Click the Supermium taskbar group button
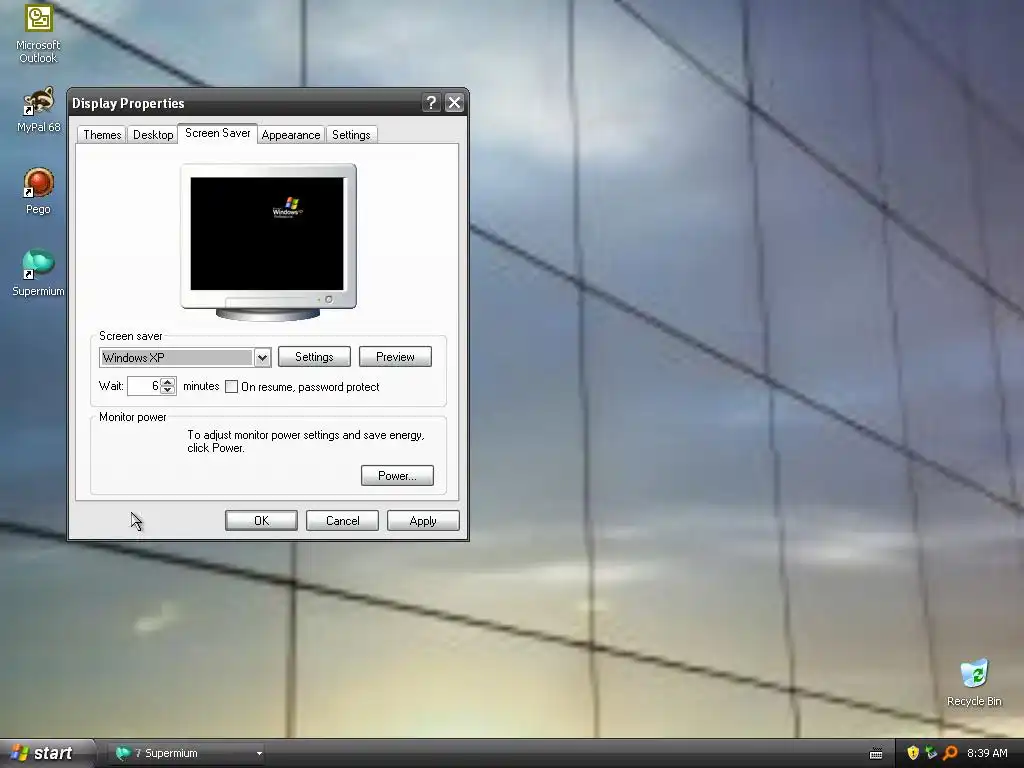This screenshot has height=768, width=1024. [186, 753]
